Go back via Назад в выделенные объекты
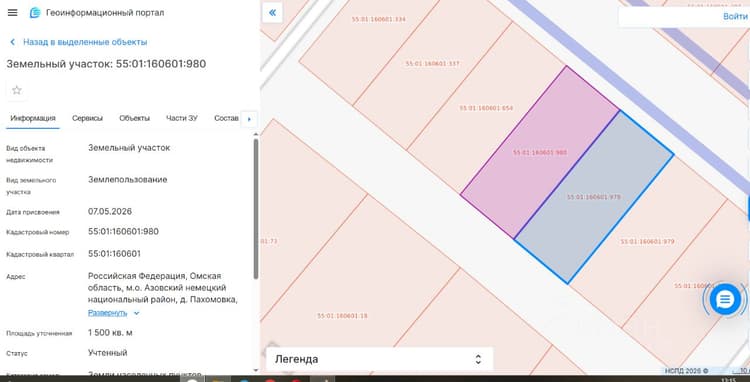The image size is (750, 382). tap(85, 42)
